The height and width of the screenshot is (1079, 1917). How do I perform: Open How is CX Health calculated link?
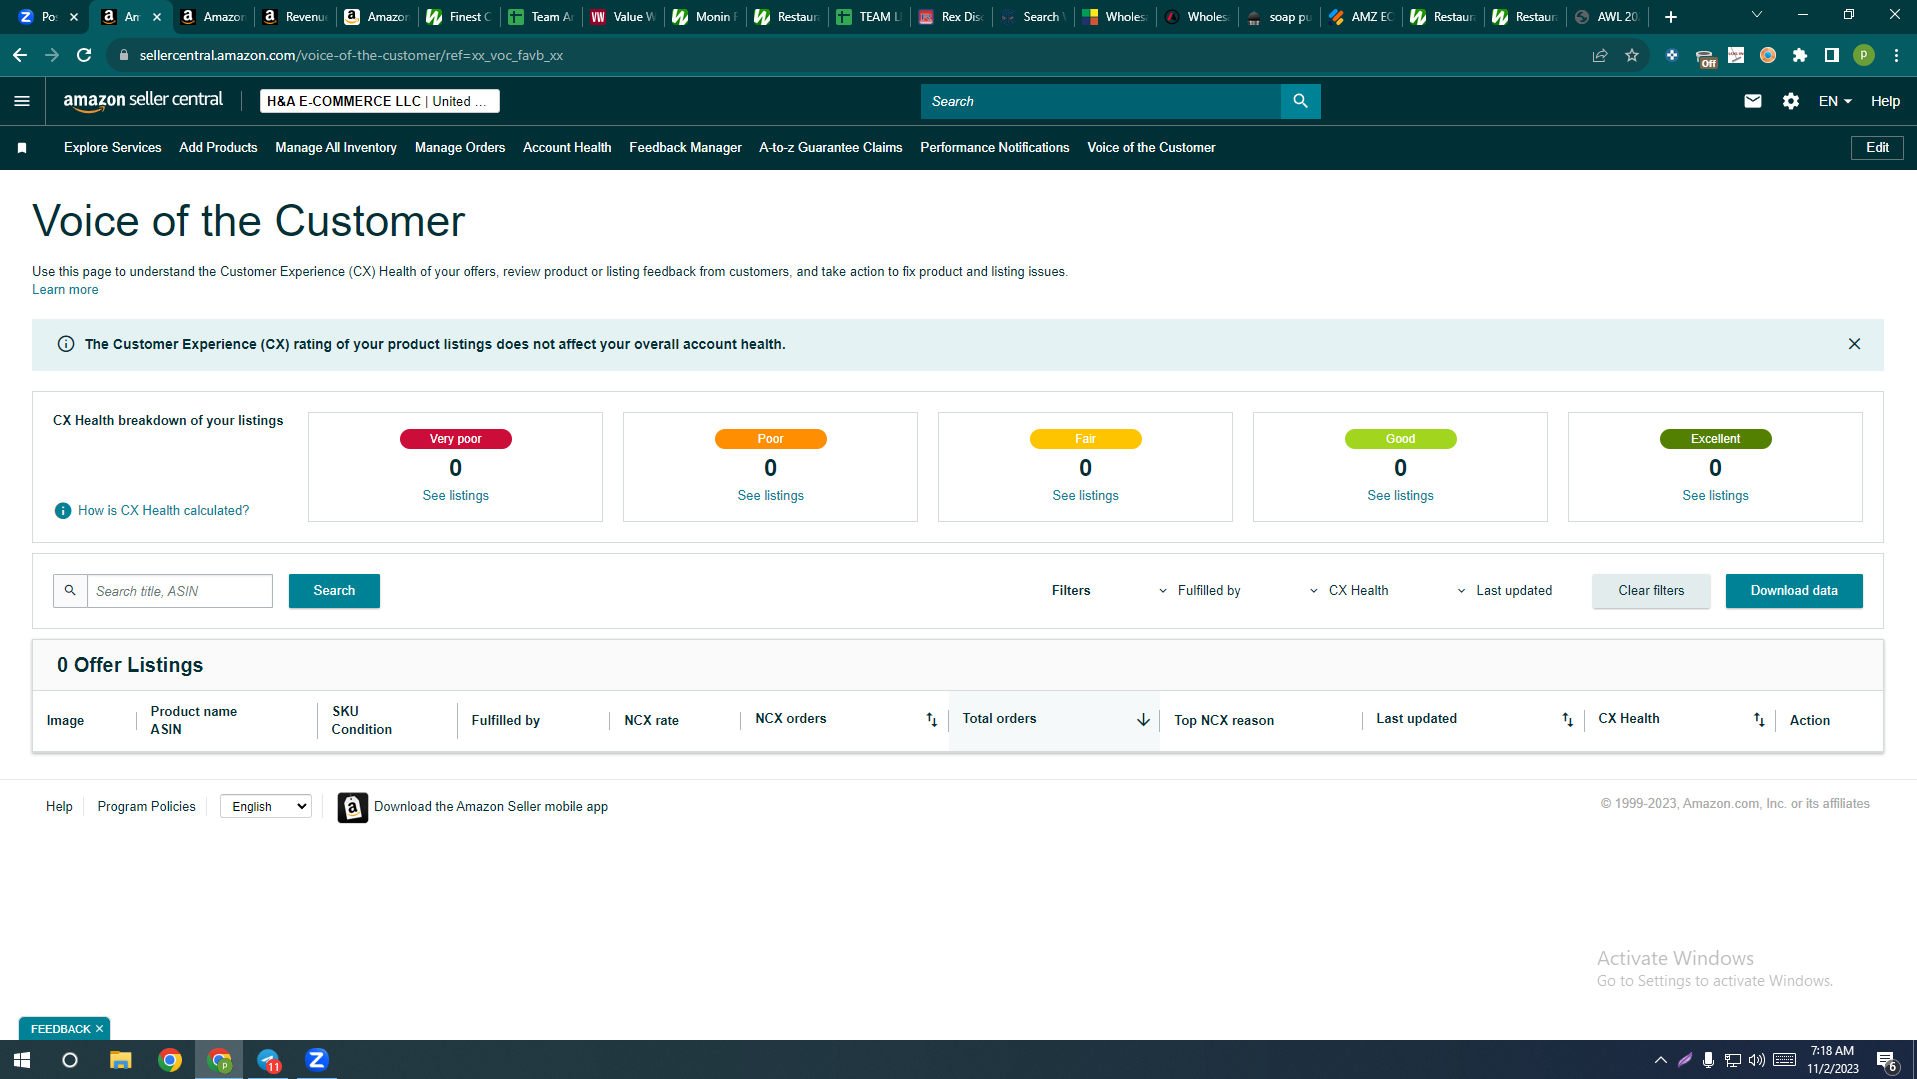pos(164,511)
